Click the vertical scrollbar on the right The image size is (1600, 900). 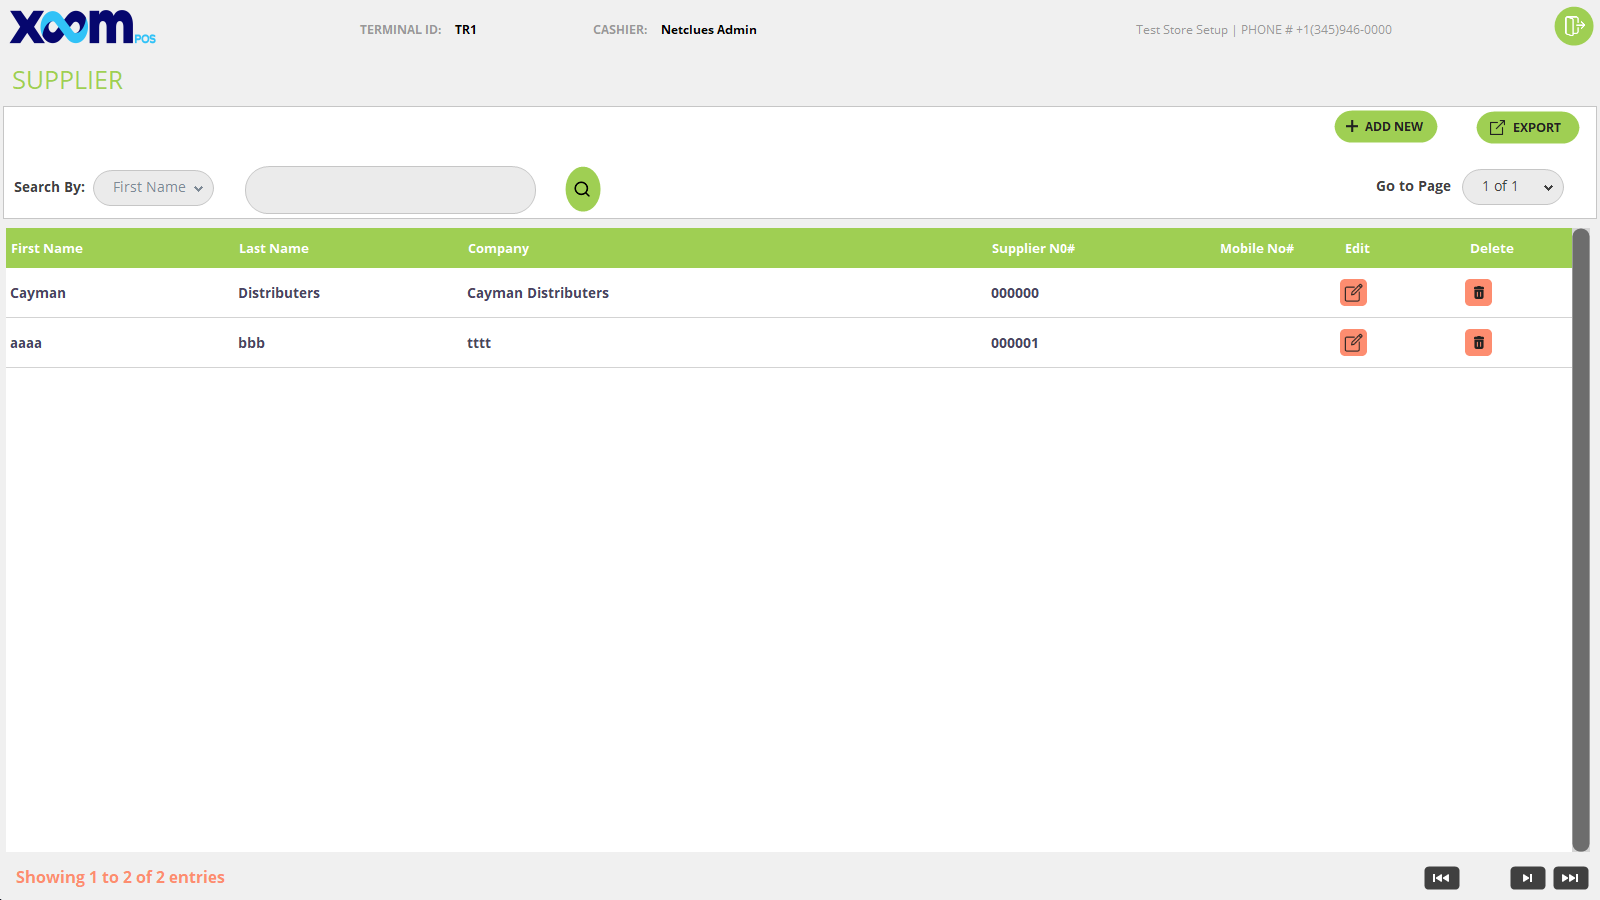(x=1581, y=540)
